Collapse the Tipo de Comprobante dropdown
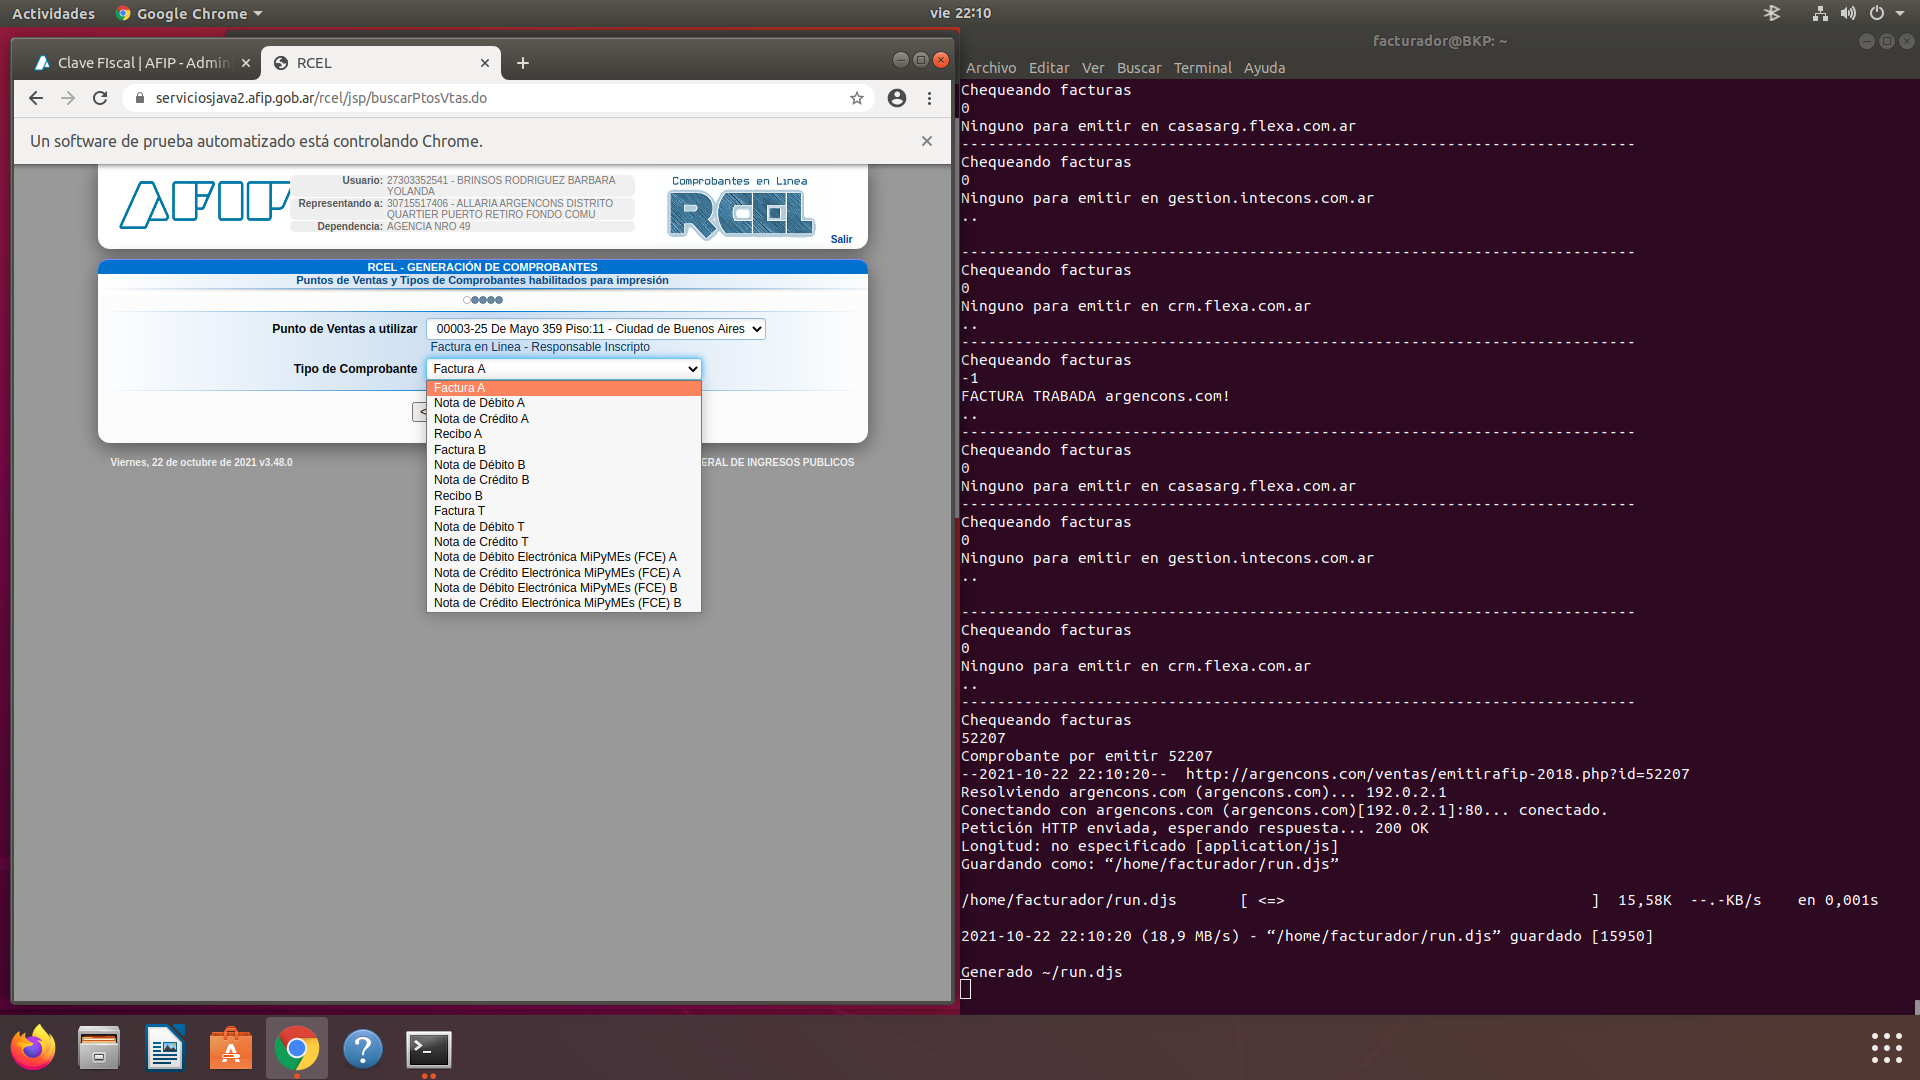Image resolution: width=1920 pixels, height=1080 pixels. click(x=564, y=369)
